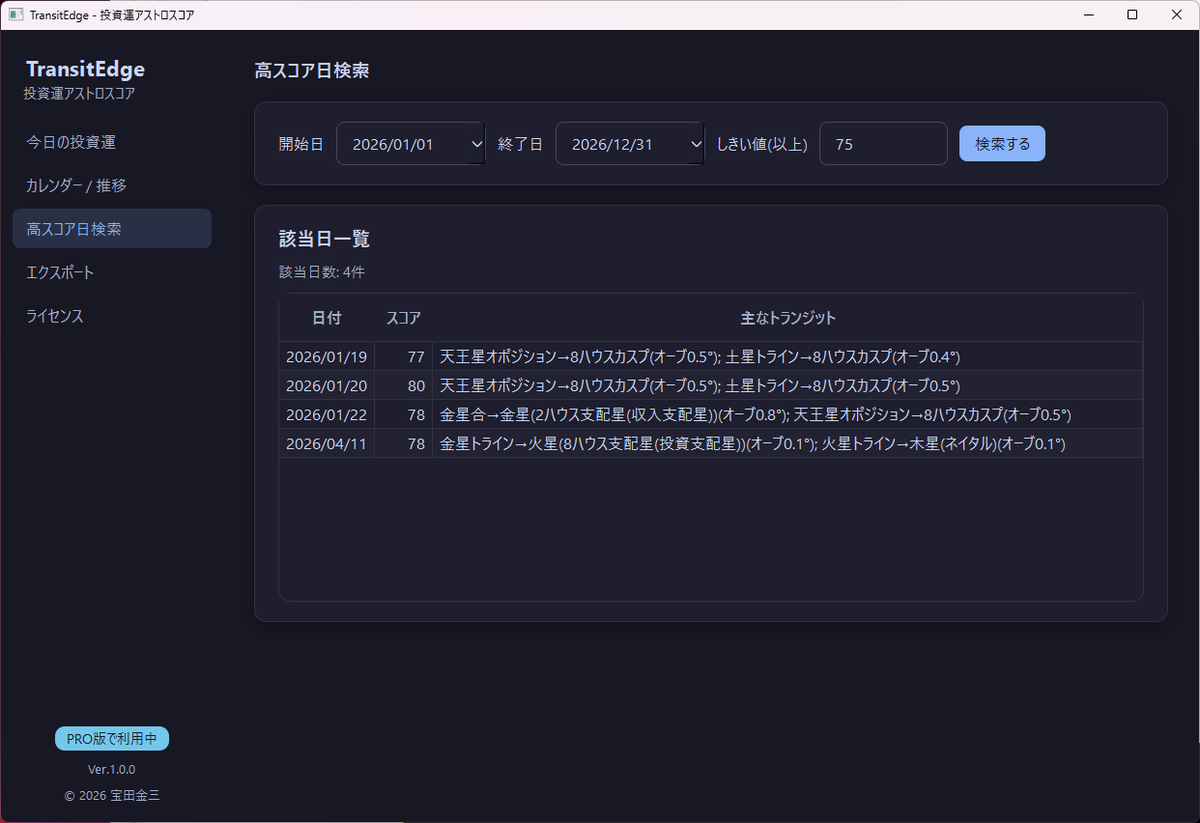Click the © 2026 宝田金三 copyright text
The width and height of the screenshot is (1200, 823).
(x=112, y=796)
